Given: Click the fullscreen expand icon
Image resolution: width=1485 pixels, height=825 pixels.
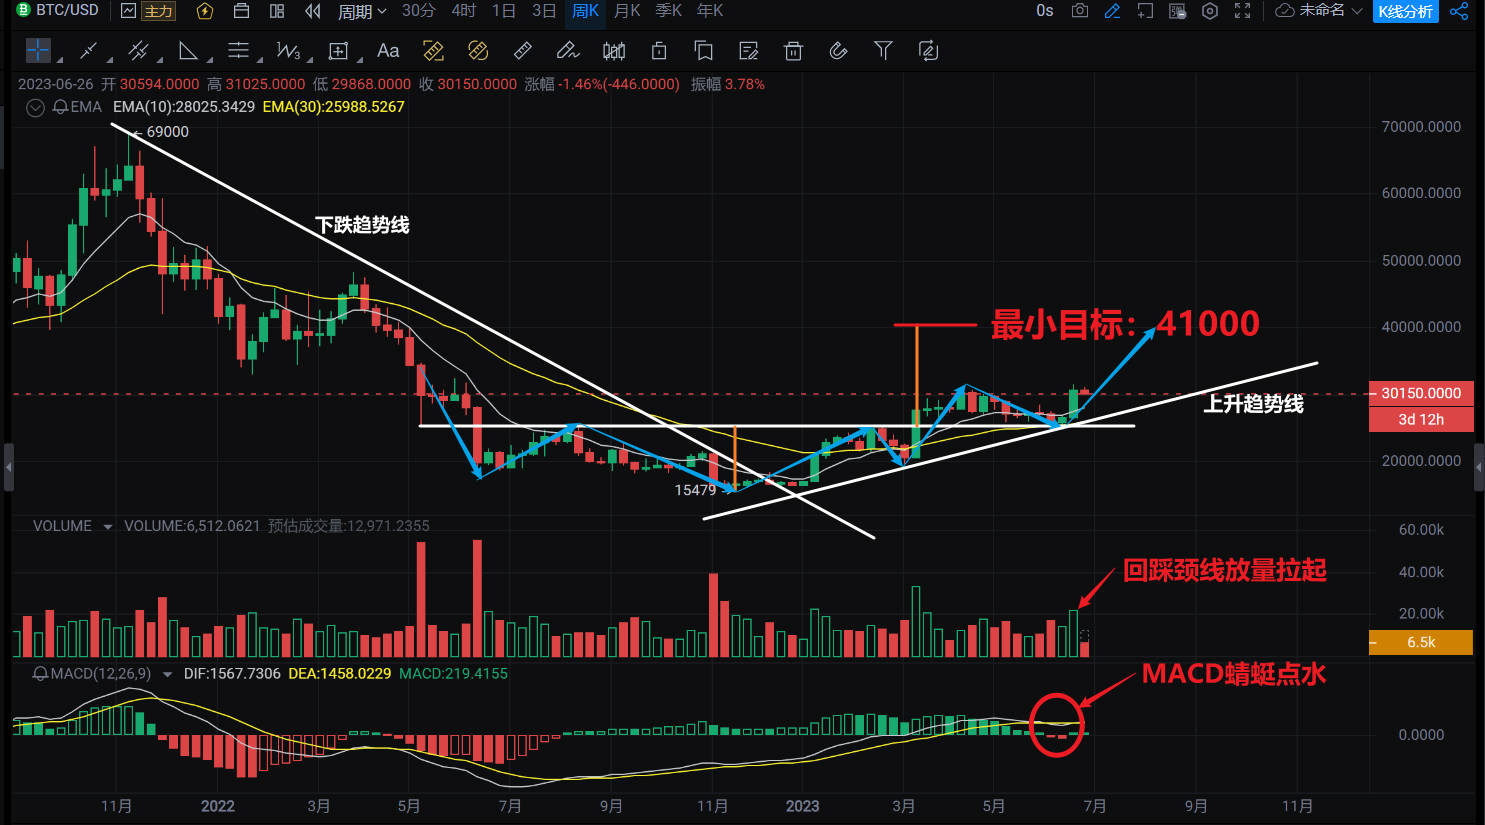Looking at the screenshot, I should coord(1243,11).
